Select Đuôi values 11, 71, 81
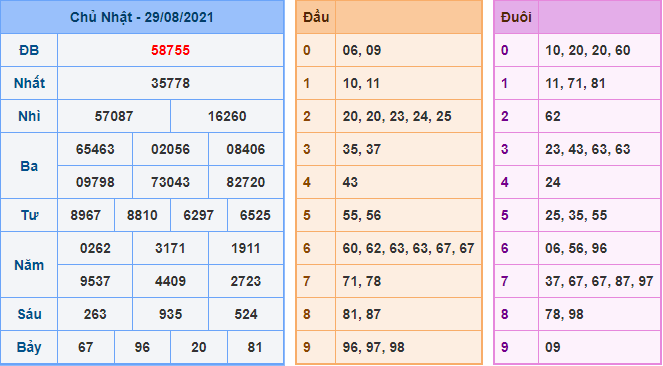 pos(575,83)
